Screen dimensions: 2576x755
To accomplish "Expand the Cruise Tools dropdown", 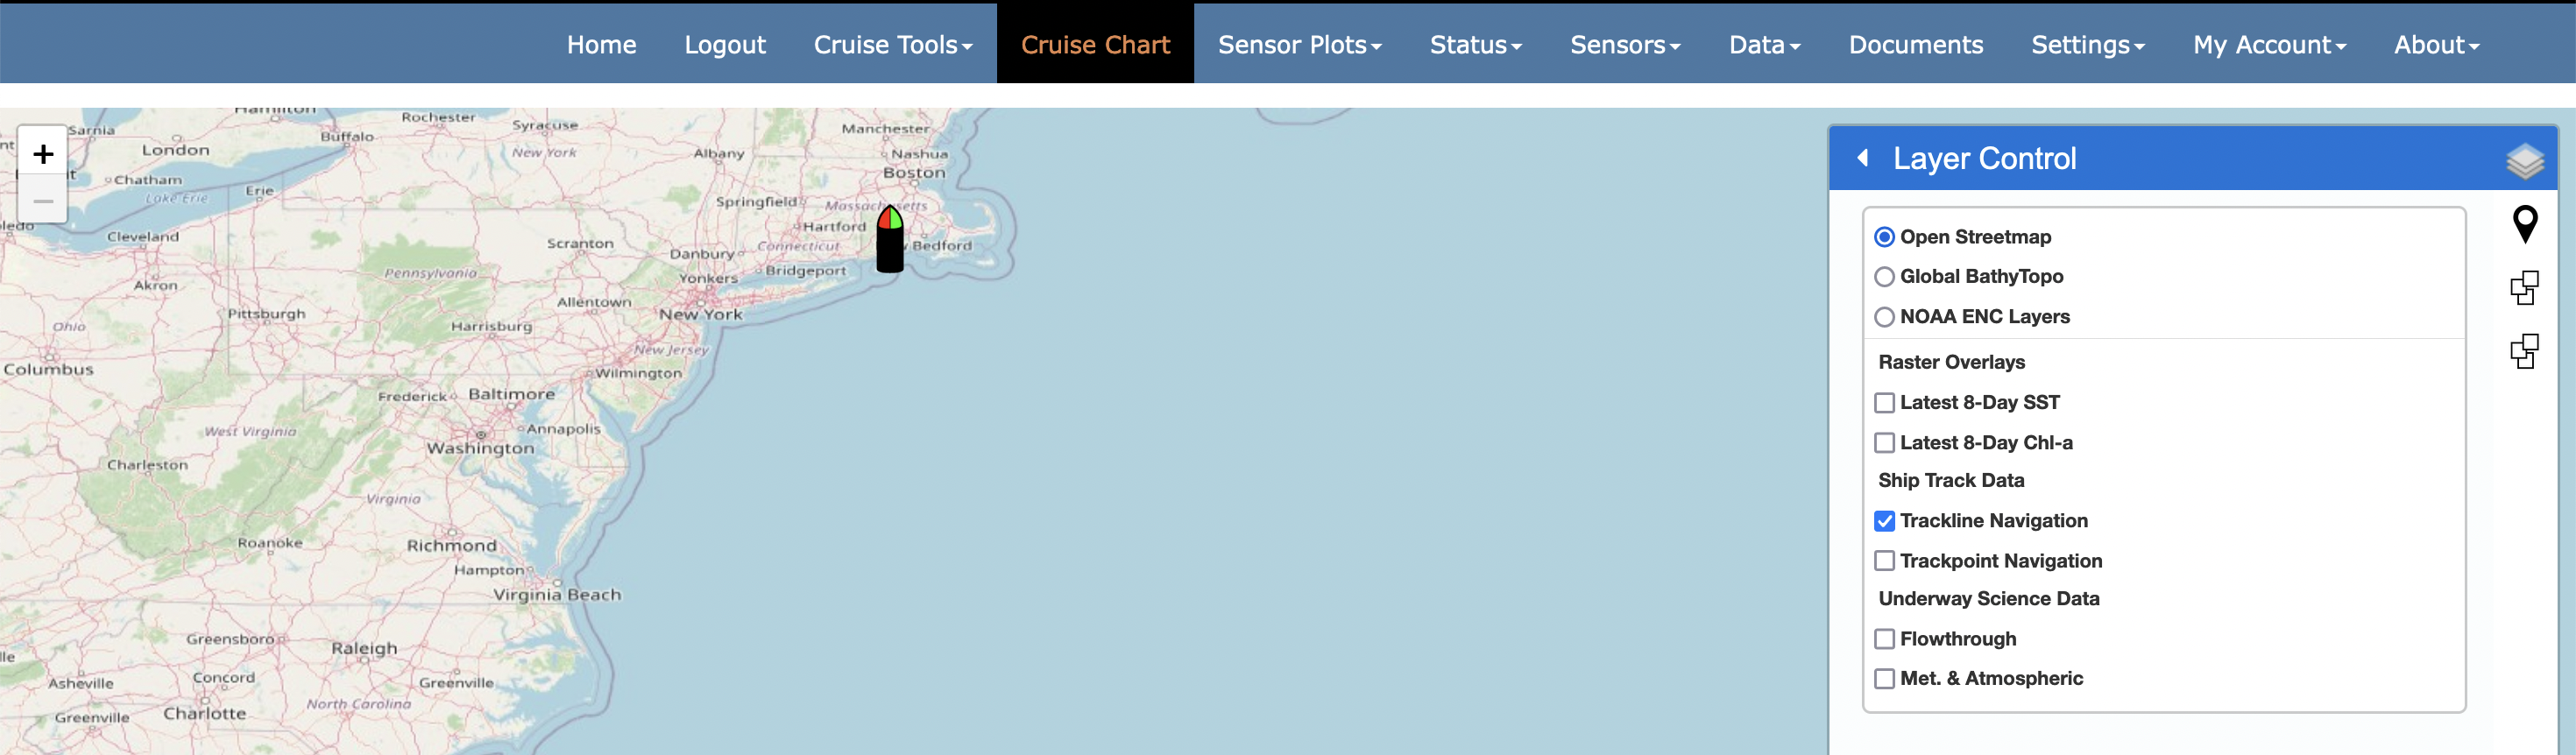I will click(x=893, y=45).
